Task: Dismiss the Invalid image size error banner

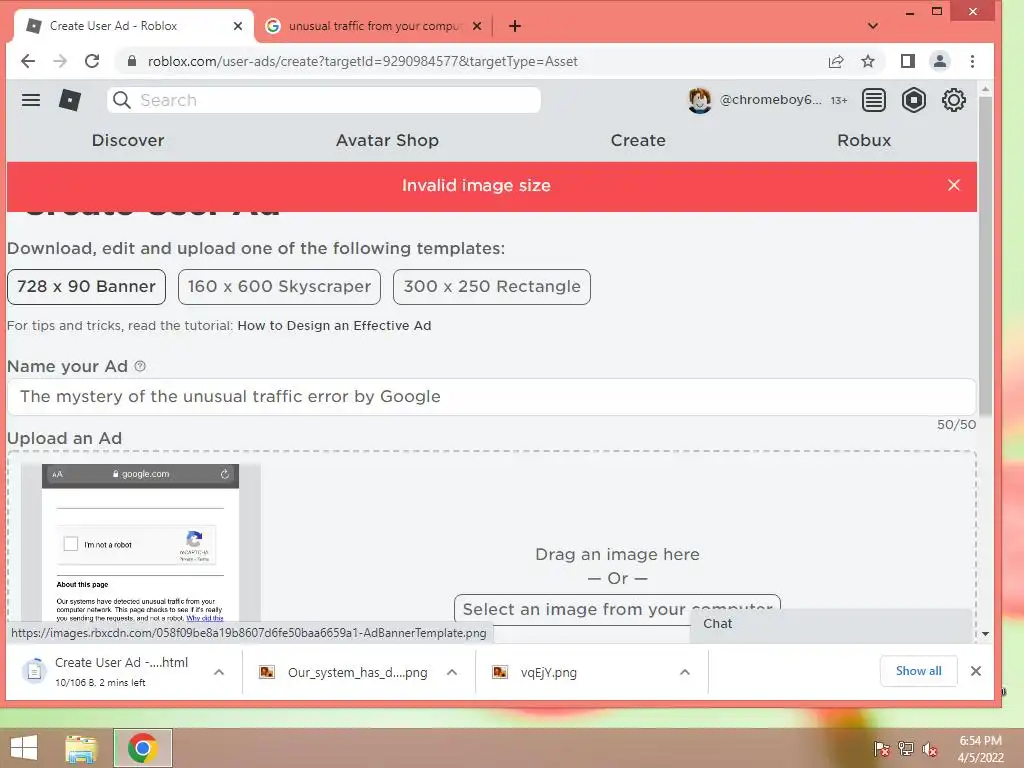Action: tap(953, 185)
